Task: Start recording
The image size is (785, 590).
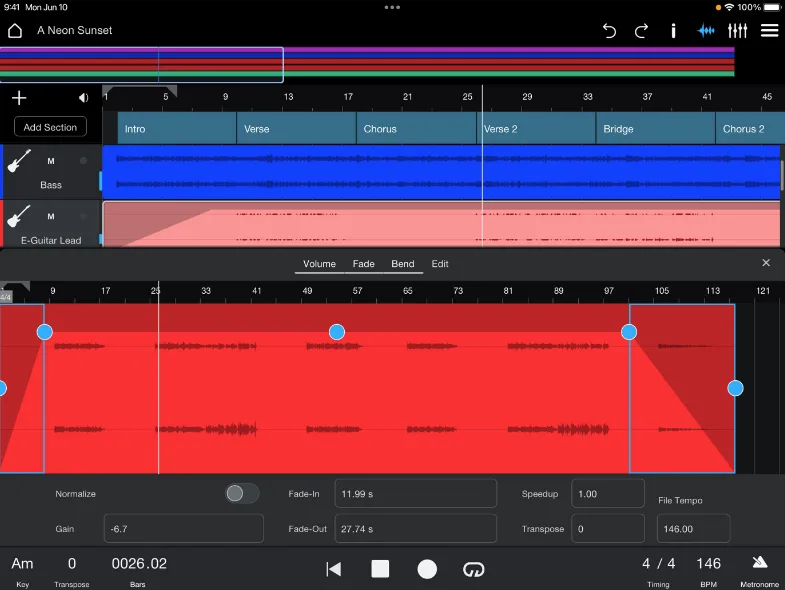Action: tap(427, 569)
